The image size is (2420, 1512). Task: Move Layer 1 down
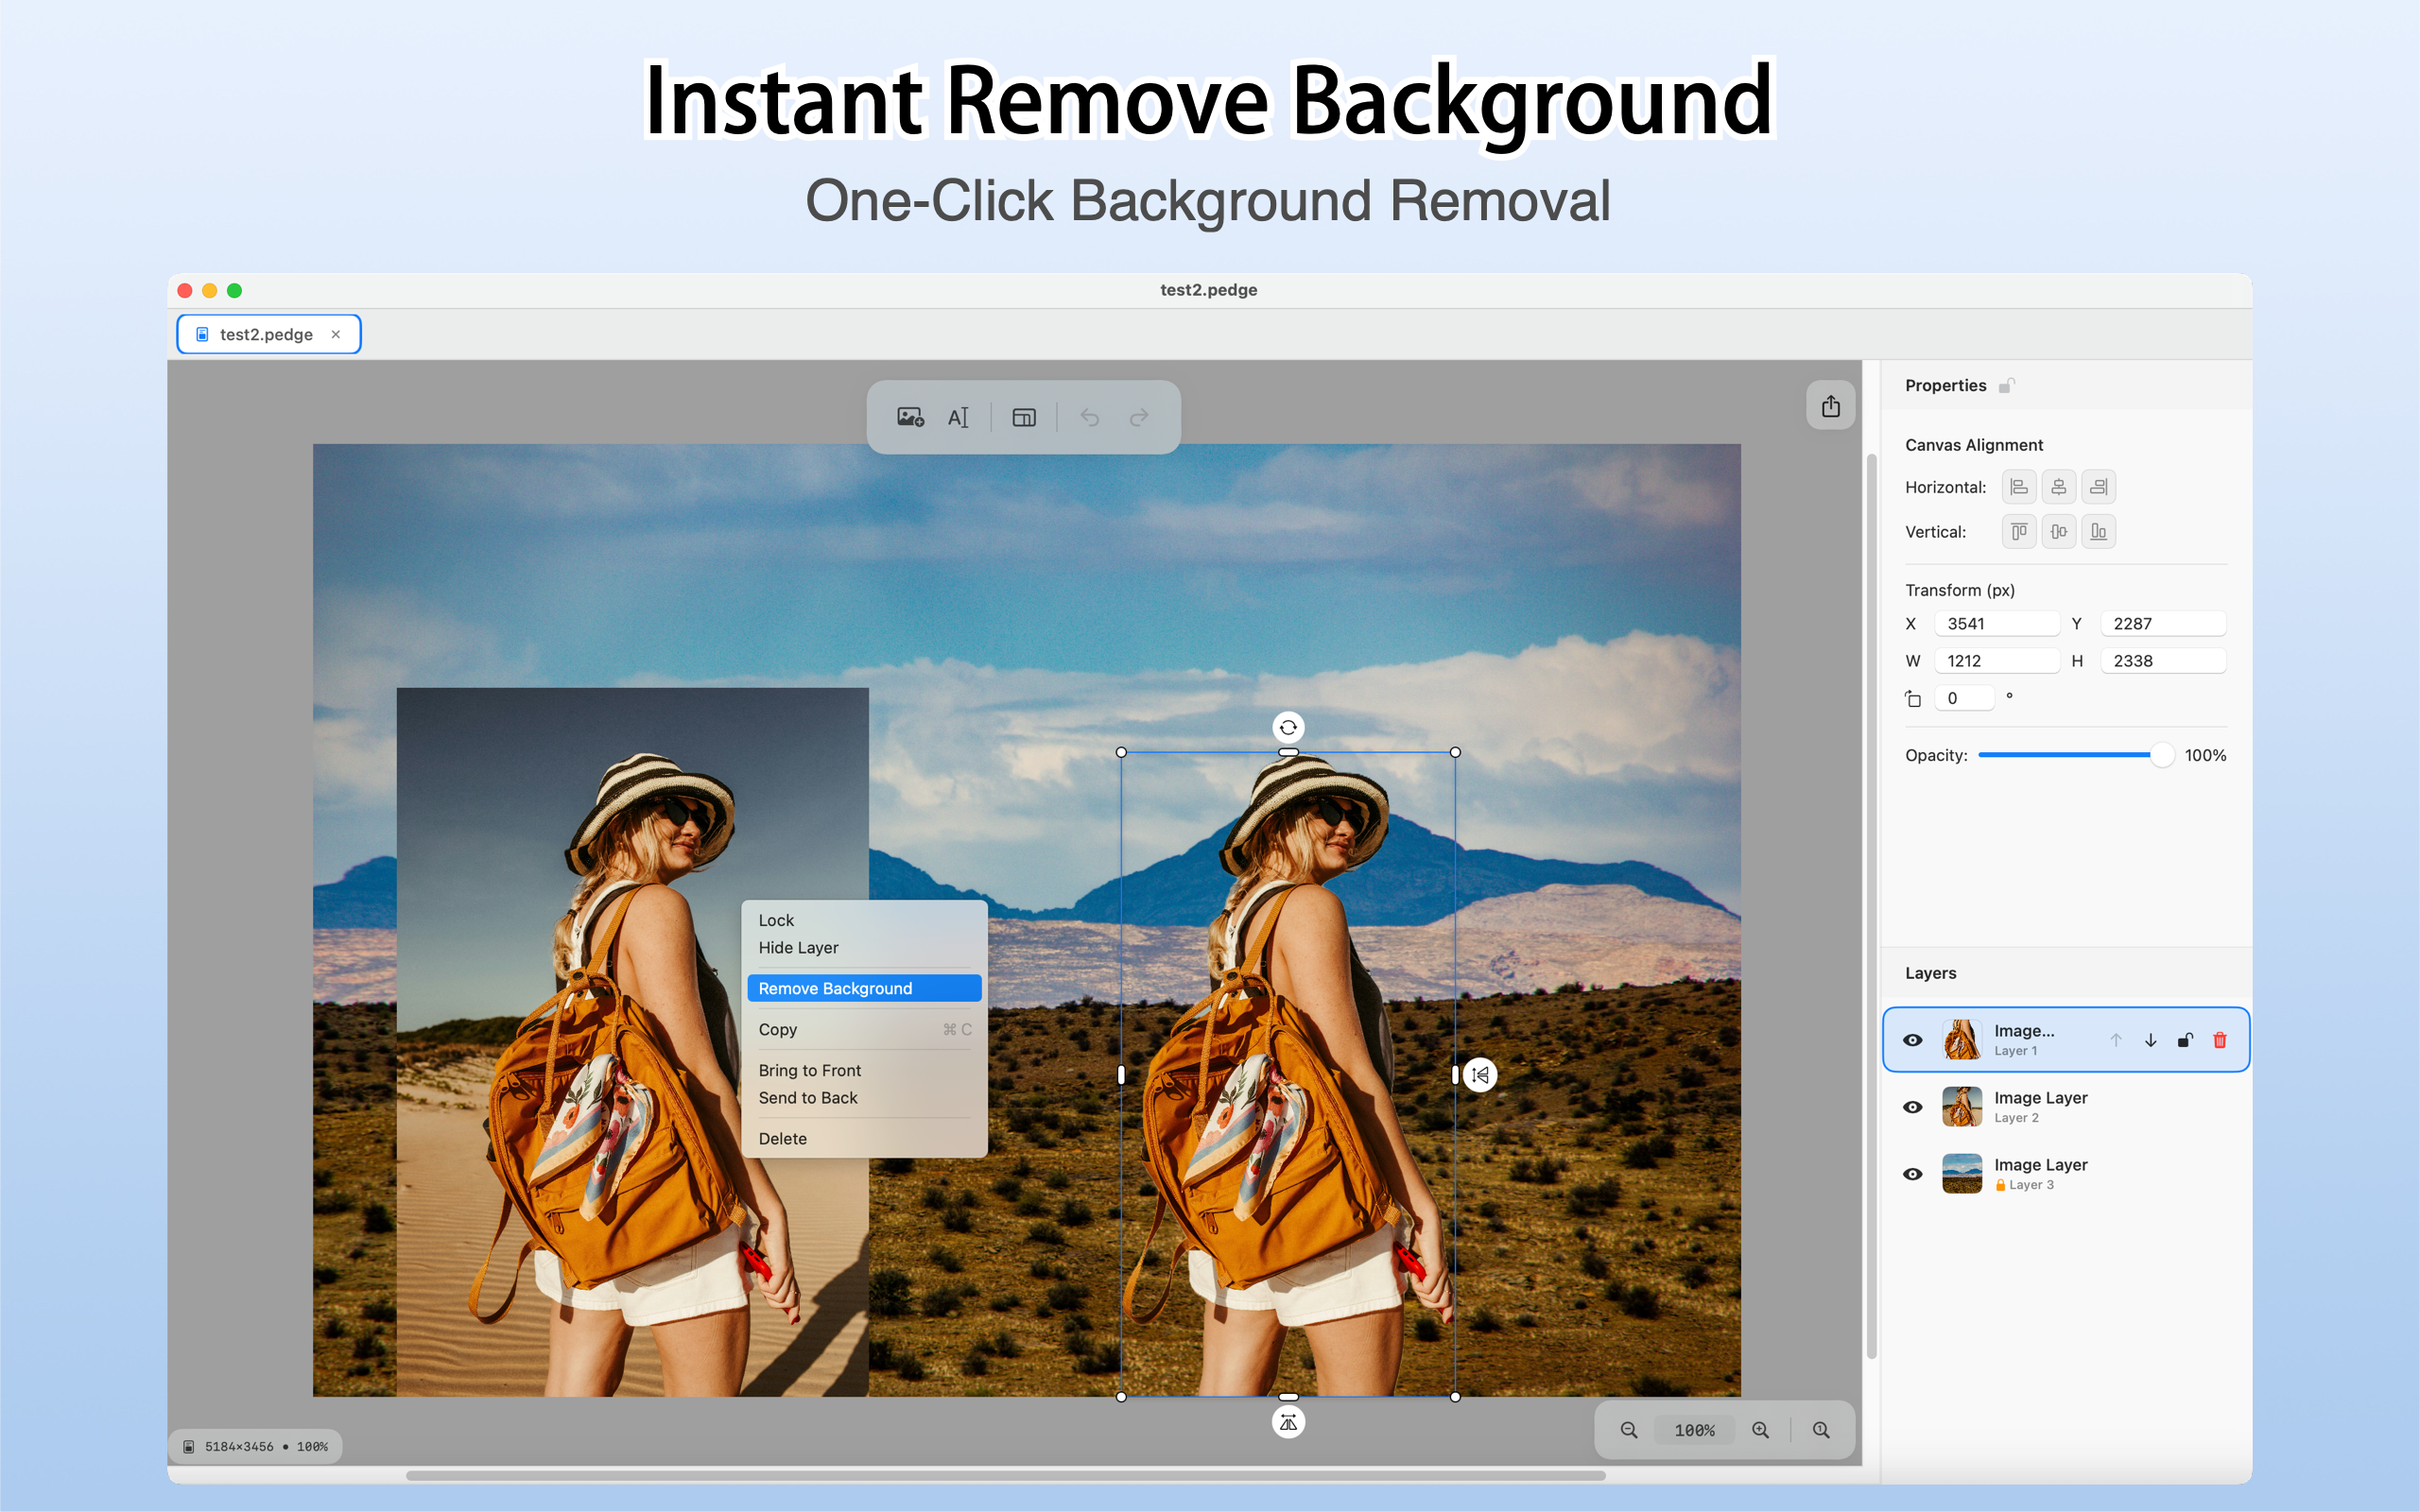click(2150, 1040)
